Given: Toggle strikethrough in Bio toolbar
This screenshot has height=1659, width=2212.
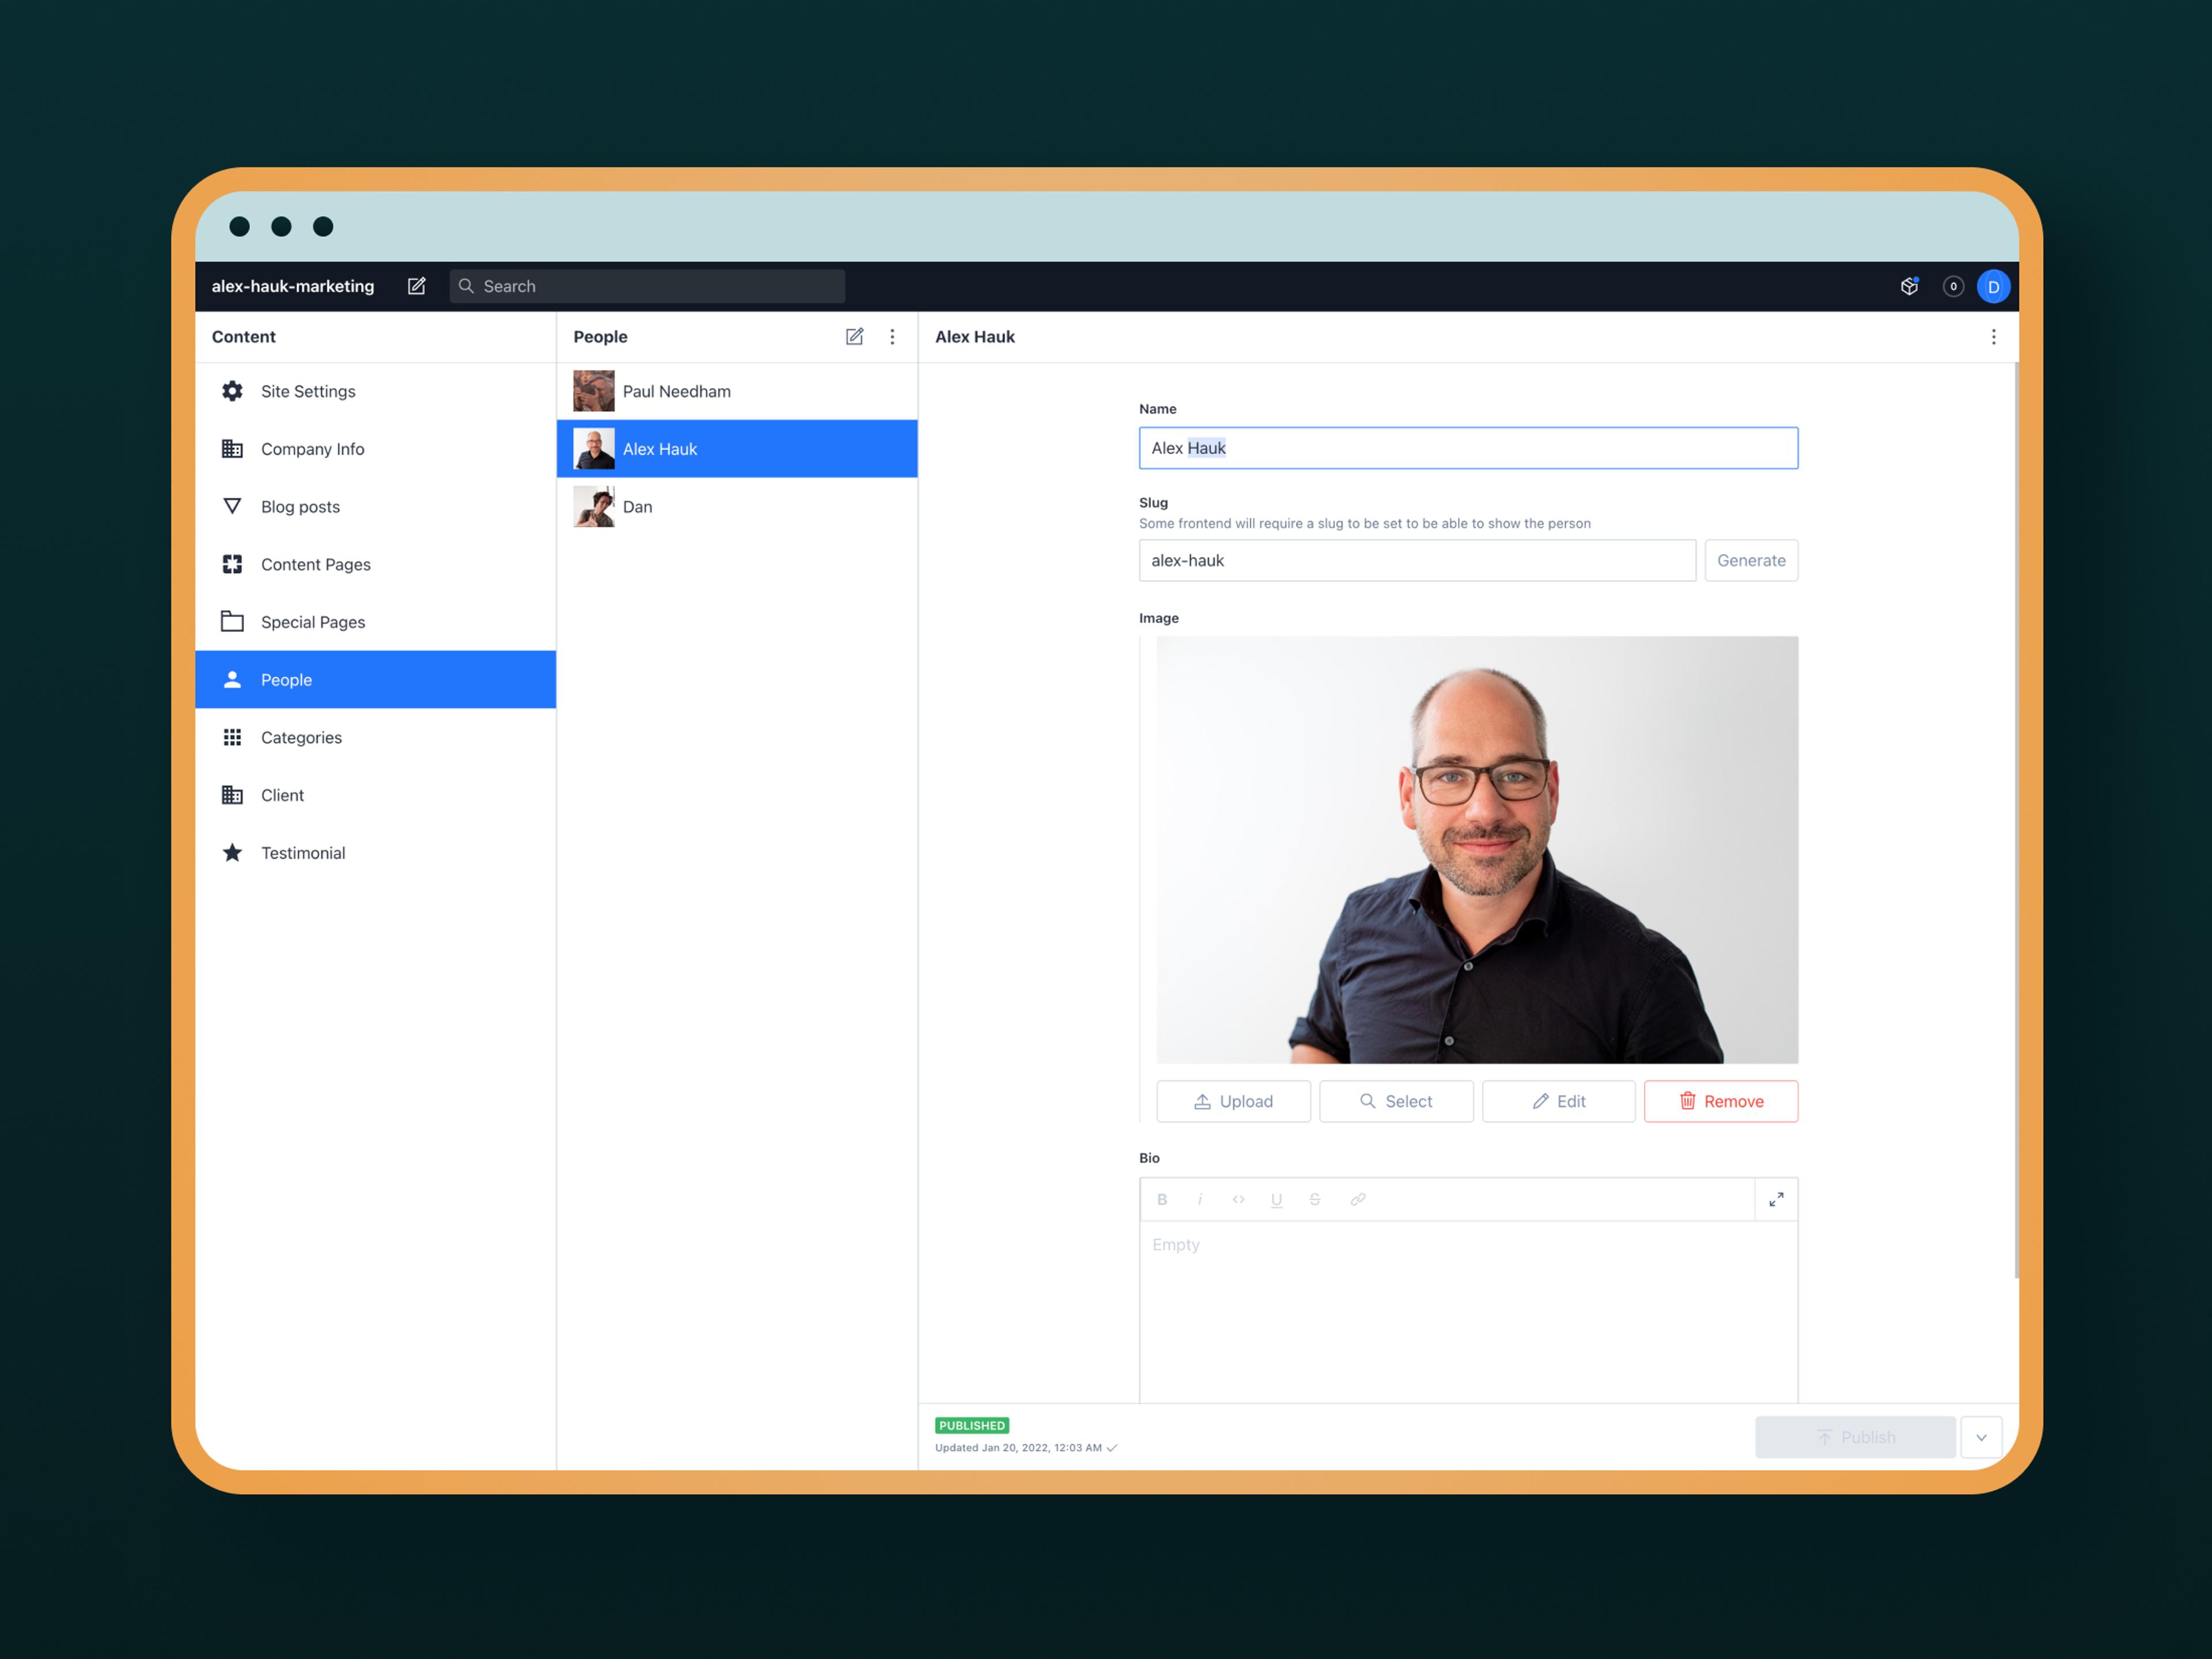Looking at the screenshot, I should coord(1315,1199).
